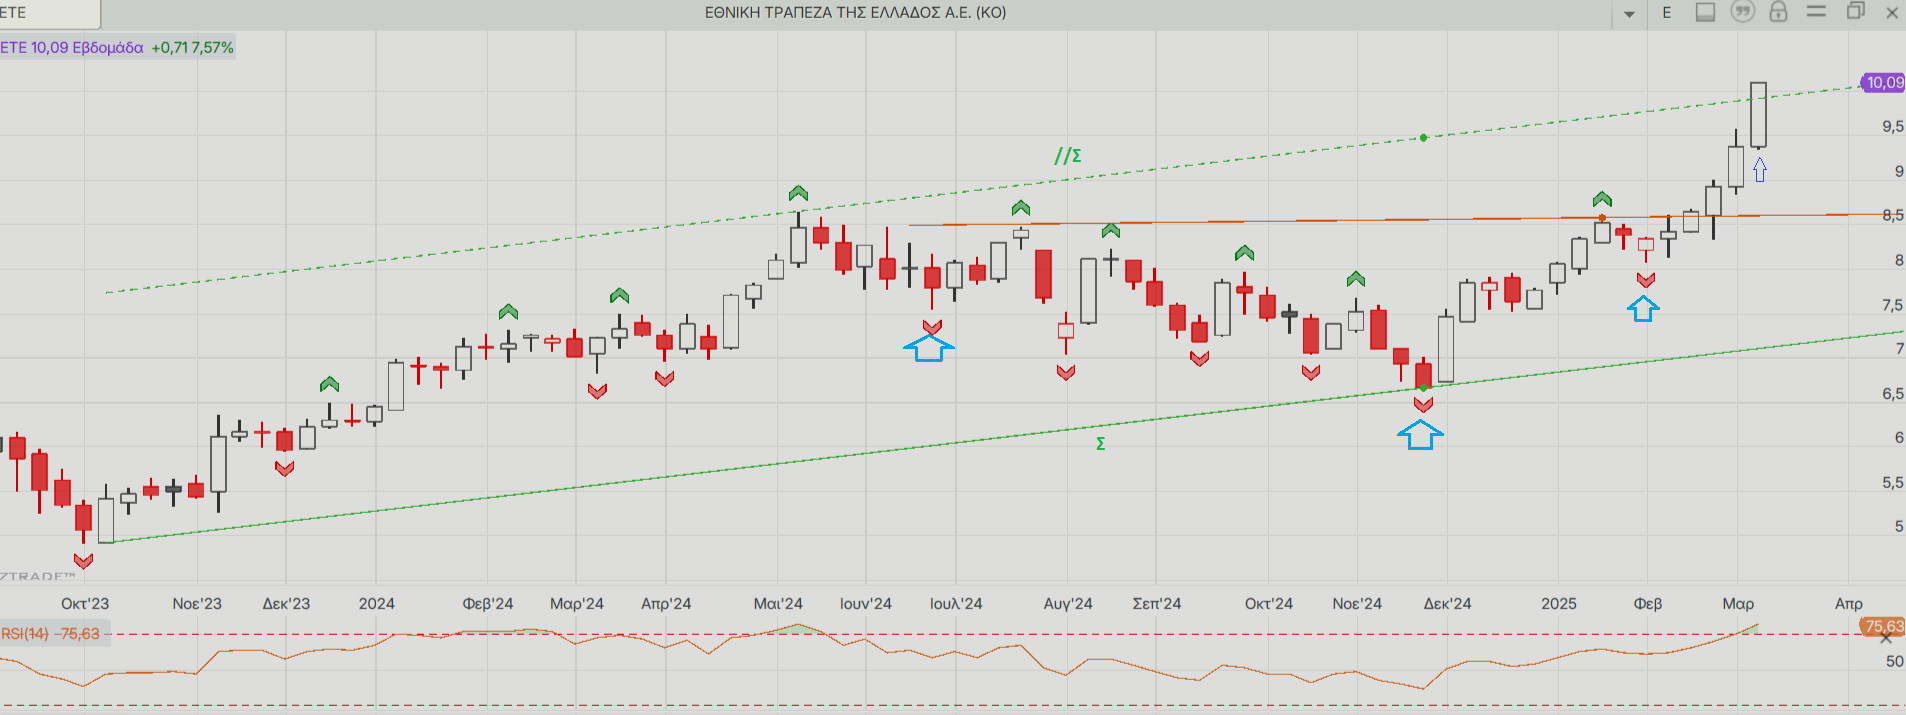Click the Οκτ'23 date axis label
Image resolution: width=1906 pixels, height=715 pixels.
click(85, 604)
